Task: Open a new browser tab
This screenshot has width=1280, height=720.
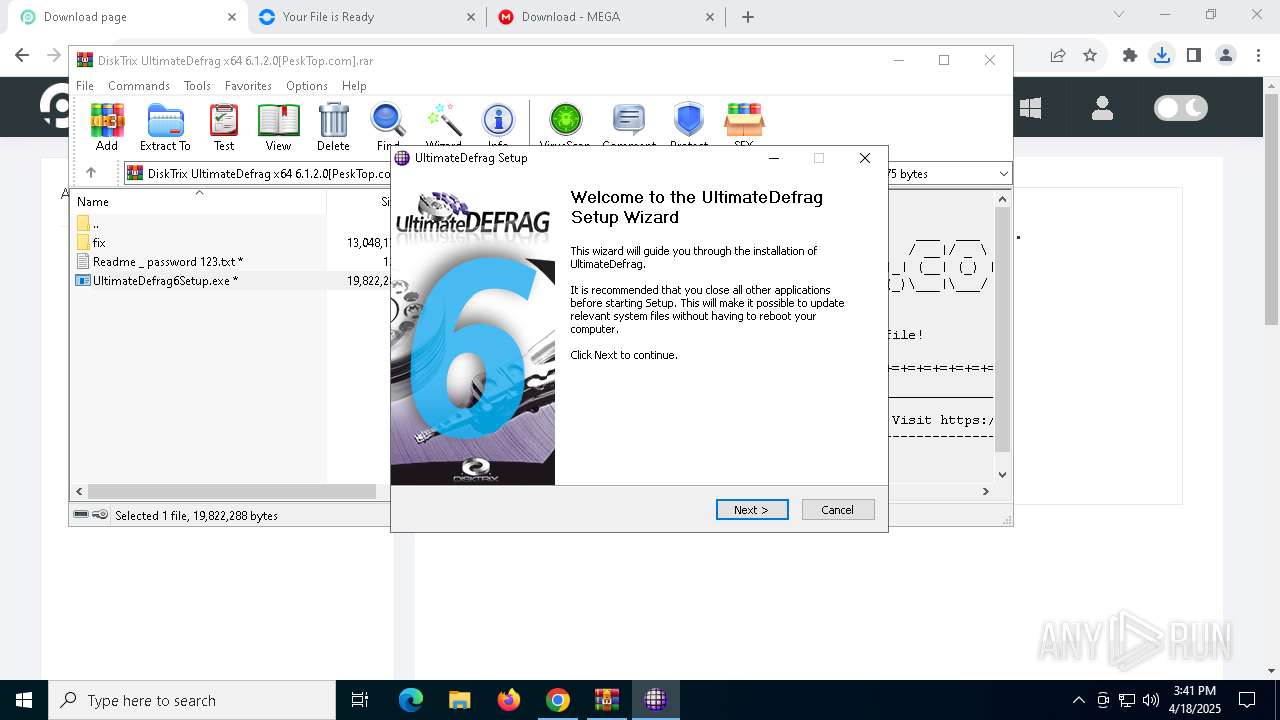Action: pos(747,17)
